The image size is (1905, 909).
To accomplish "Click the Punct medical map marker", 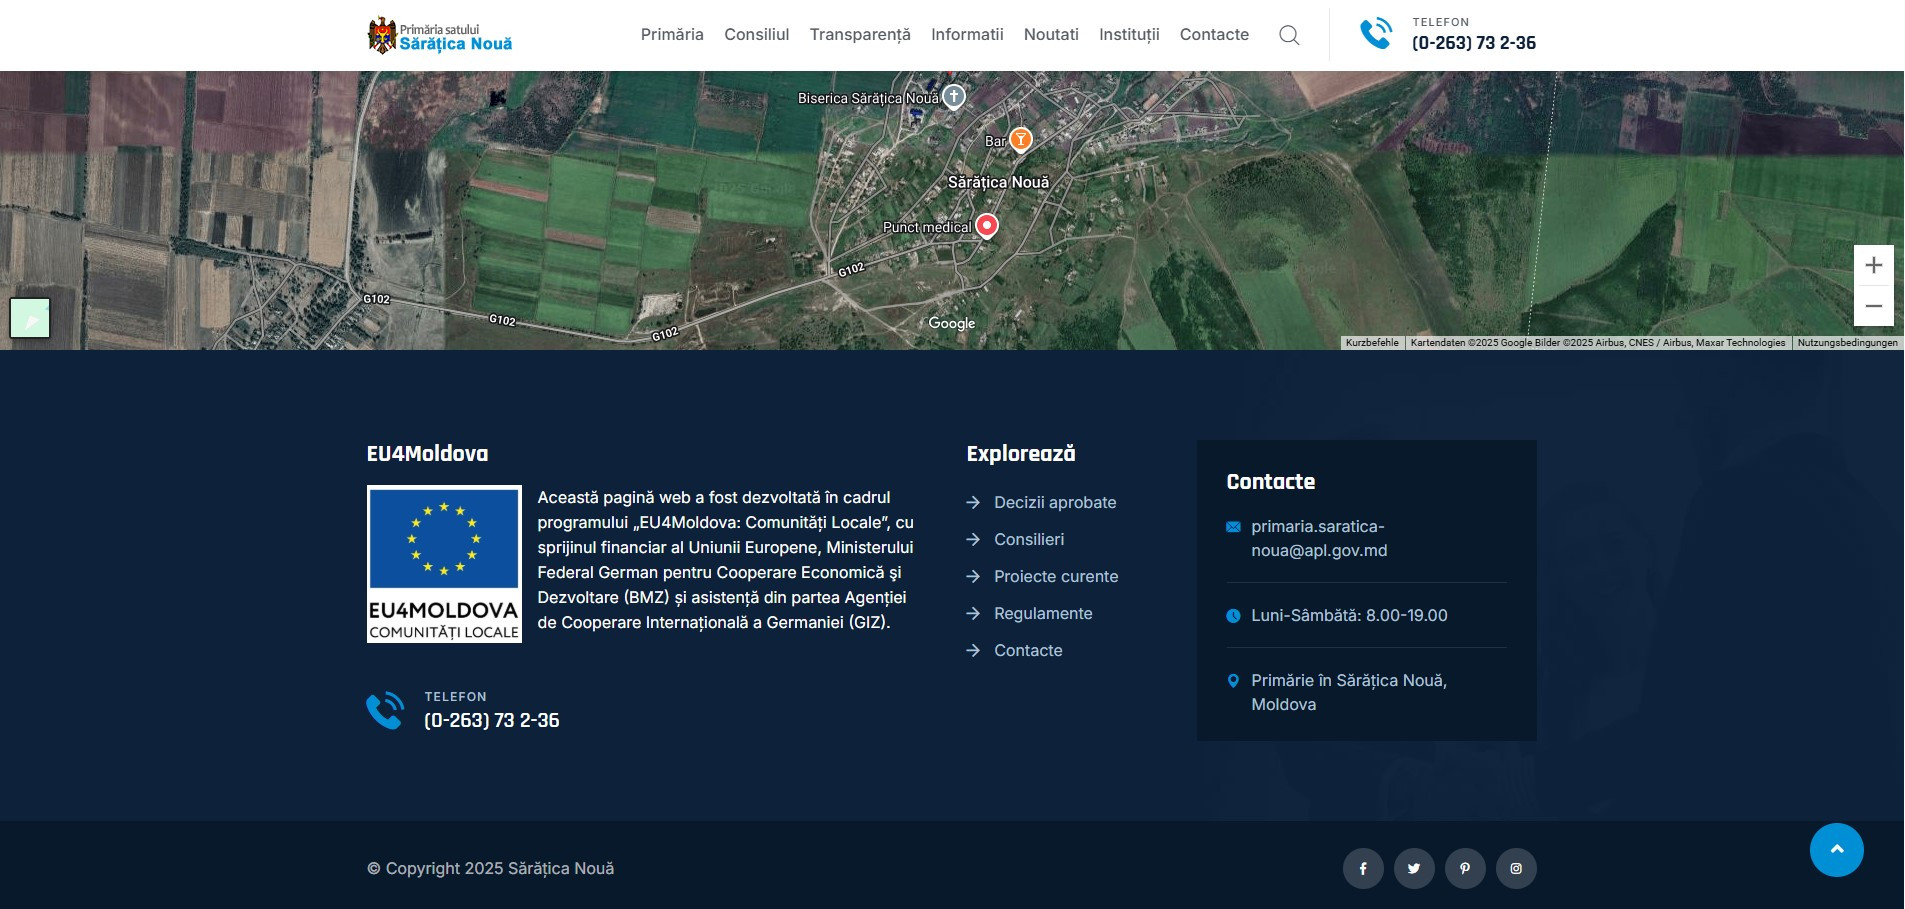I will tap(986, 226).
